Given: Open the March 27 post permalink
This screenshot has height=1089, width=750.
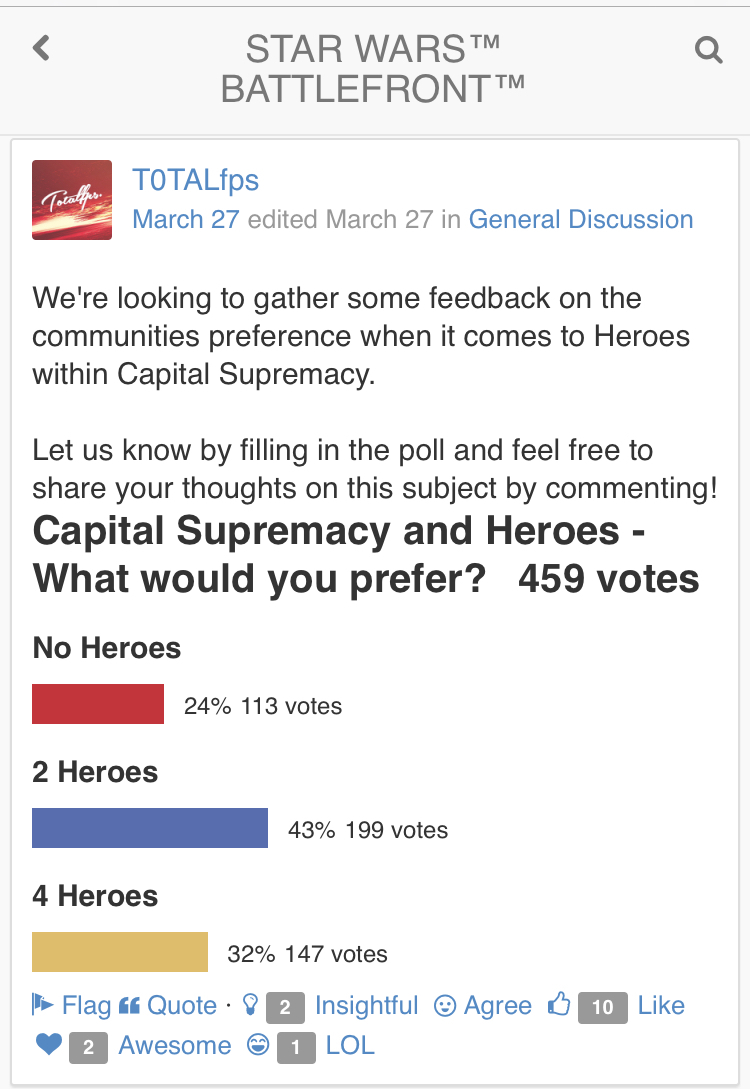Looking at the screenshot, I should pyautogui.click(x=186, y=219).
